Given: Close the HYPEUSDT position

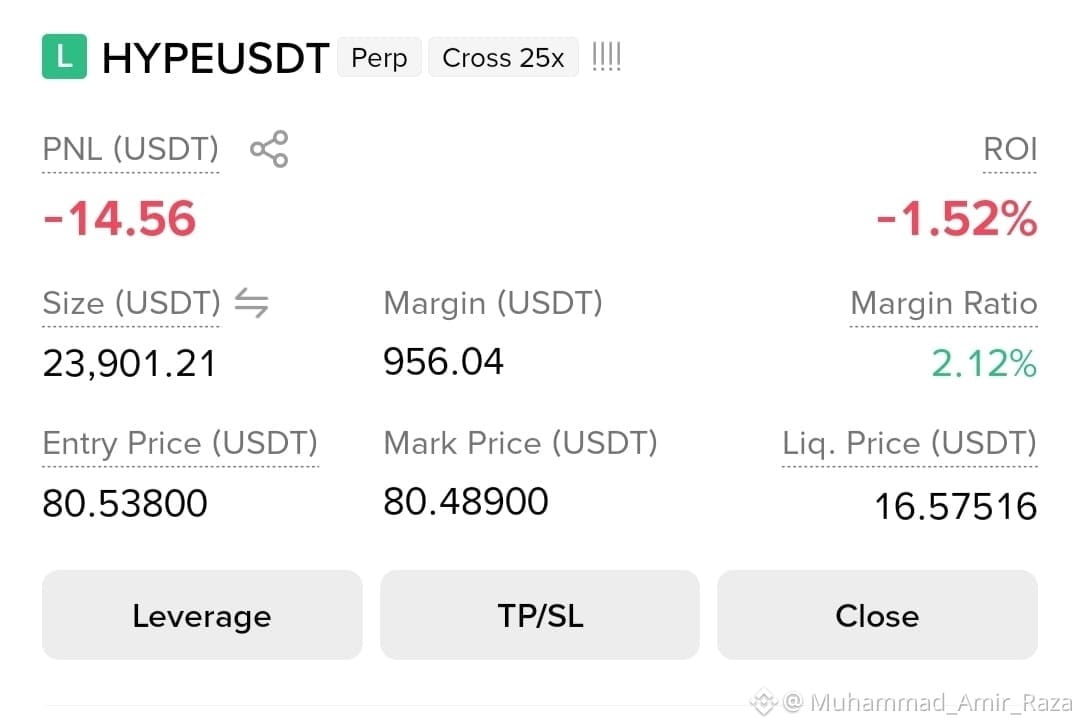Looking at the screenshot, I should tap(878, 615).
